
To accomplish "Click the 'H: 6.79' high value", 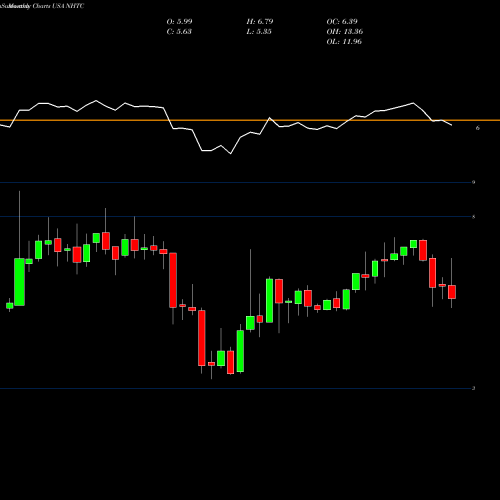I will [260, 22].
